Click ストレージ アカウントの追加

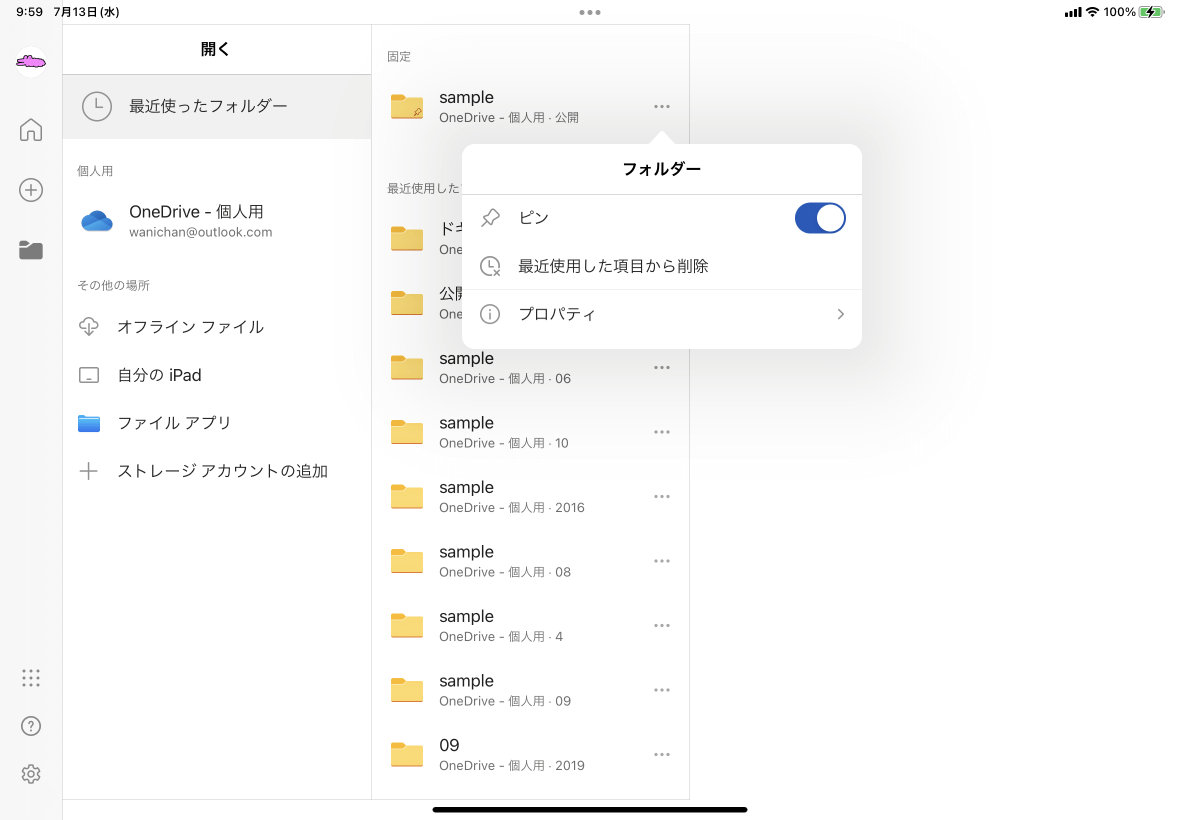[222, 471]
